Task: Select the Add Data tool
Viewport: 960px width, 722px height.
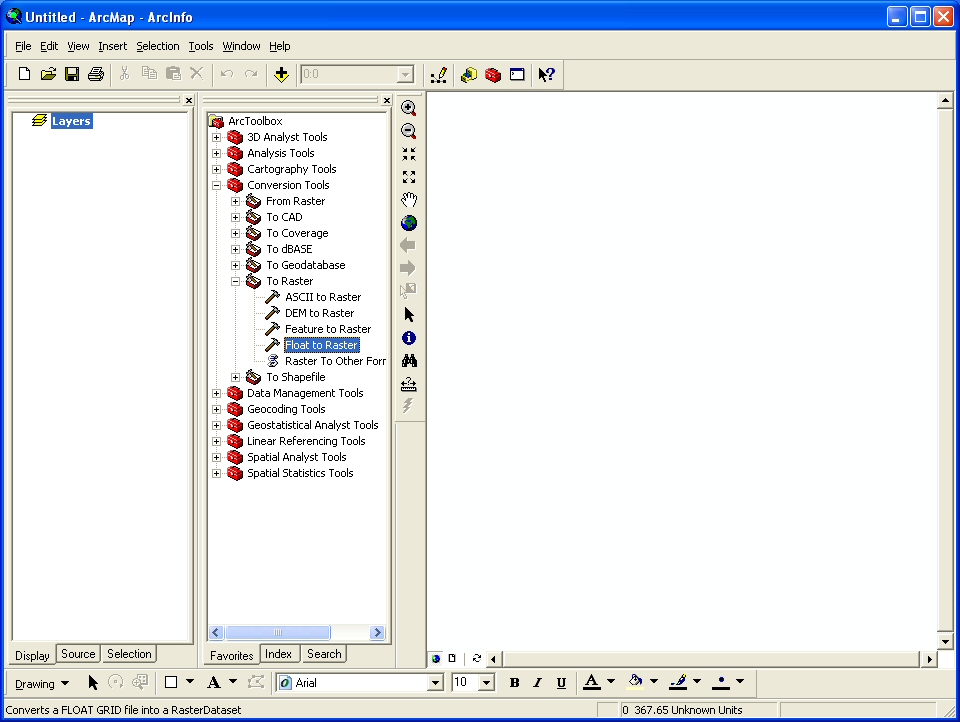Action: coord(283,74)
